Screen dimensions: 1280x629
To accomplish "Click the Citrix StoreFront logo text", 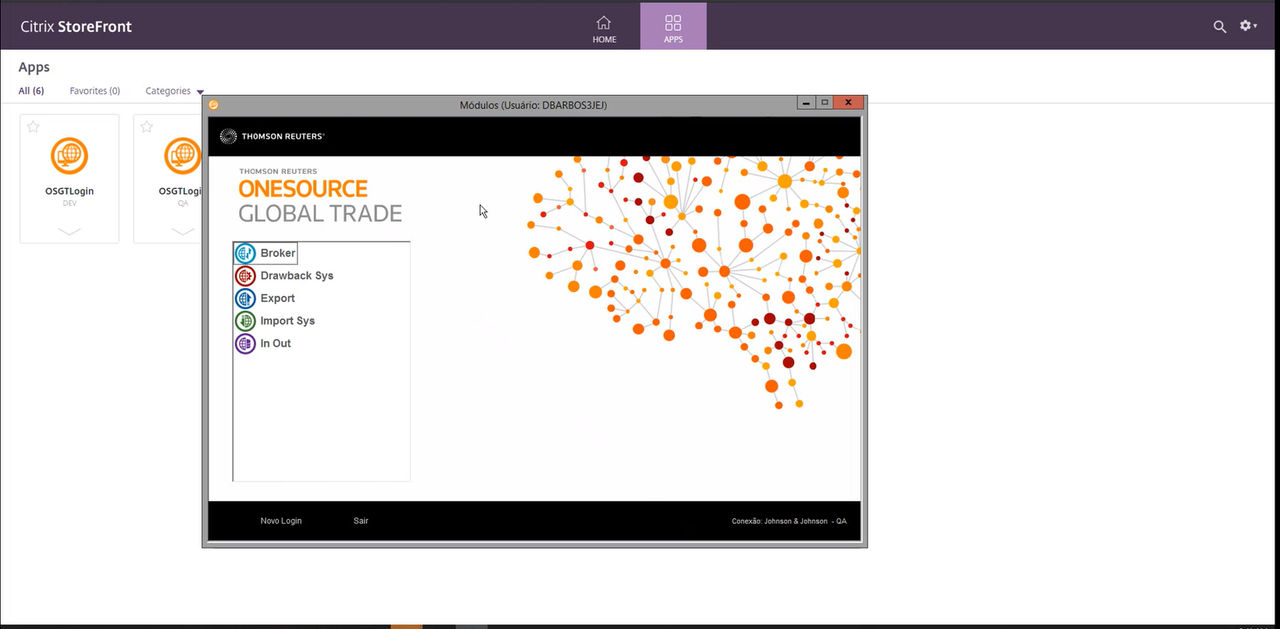I will (76, 27).
